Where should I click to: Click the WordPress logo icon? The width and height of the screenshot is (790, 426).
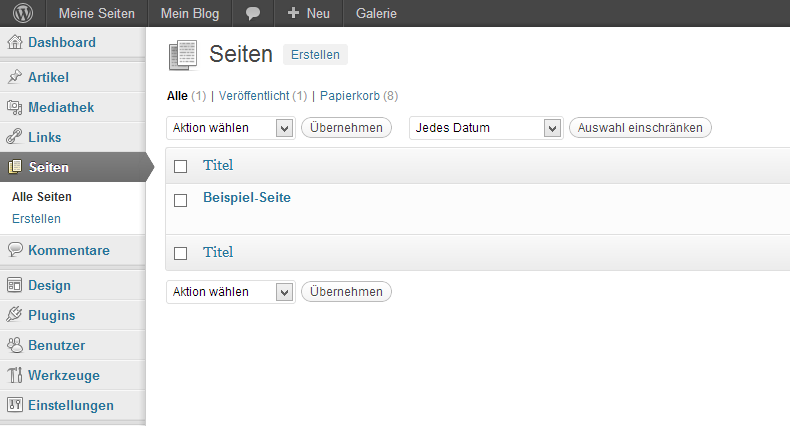pyautogui.click(x=23, y=13)
